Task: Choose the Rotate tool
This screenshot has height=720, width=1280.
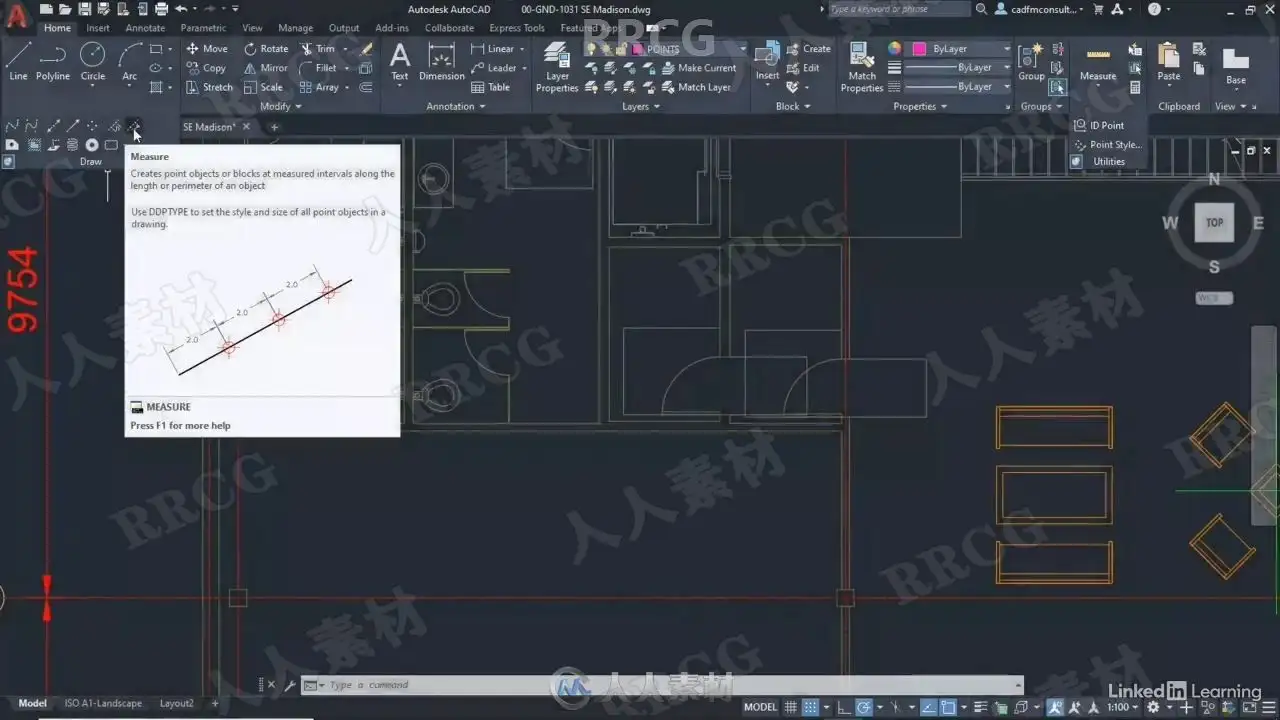Action: (x=266, y=48)
